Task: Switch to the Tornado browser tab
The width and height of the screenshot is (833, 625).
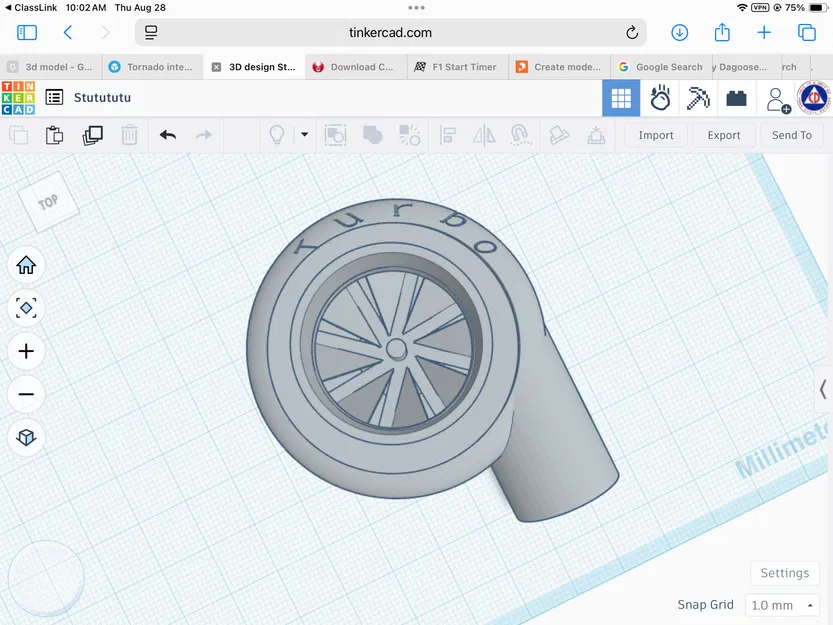Action: [153, 66]
